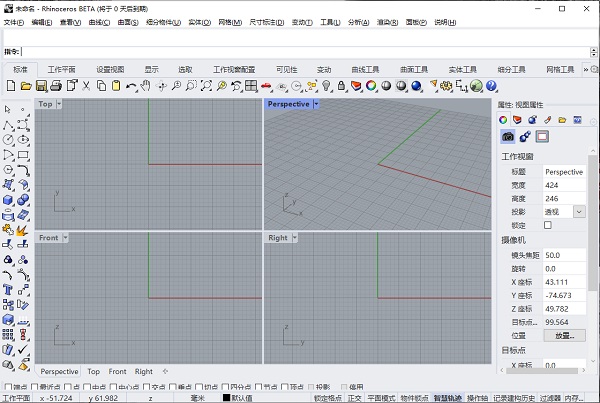
Task: Toggle the 锁定 checkbox in properties
Action: pyautogui.click(x=547, y=226)
